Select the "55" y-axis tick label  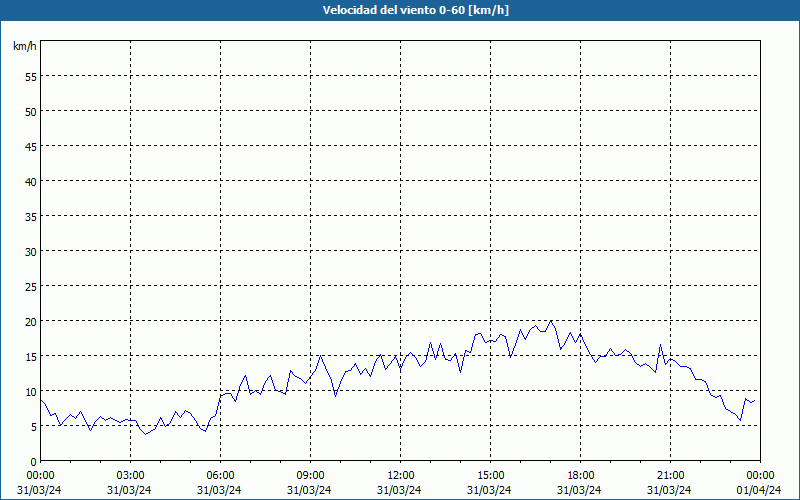pyautogui.click(x=31, y=77)
